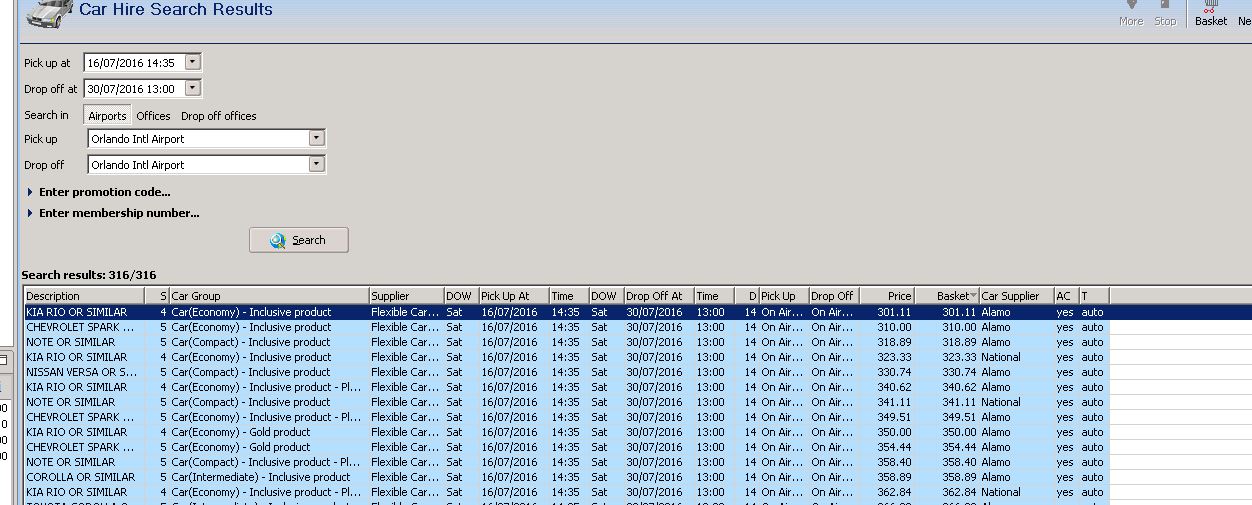Open the Pick up location dropdown arrow
Image resolution: width=1252 pixels, height=505 pixels.
point(317,138)
